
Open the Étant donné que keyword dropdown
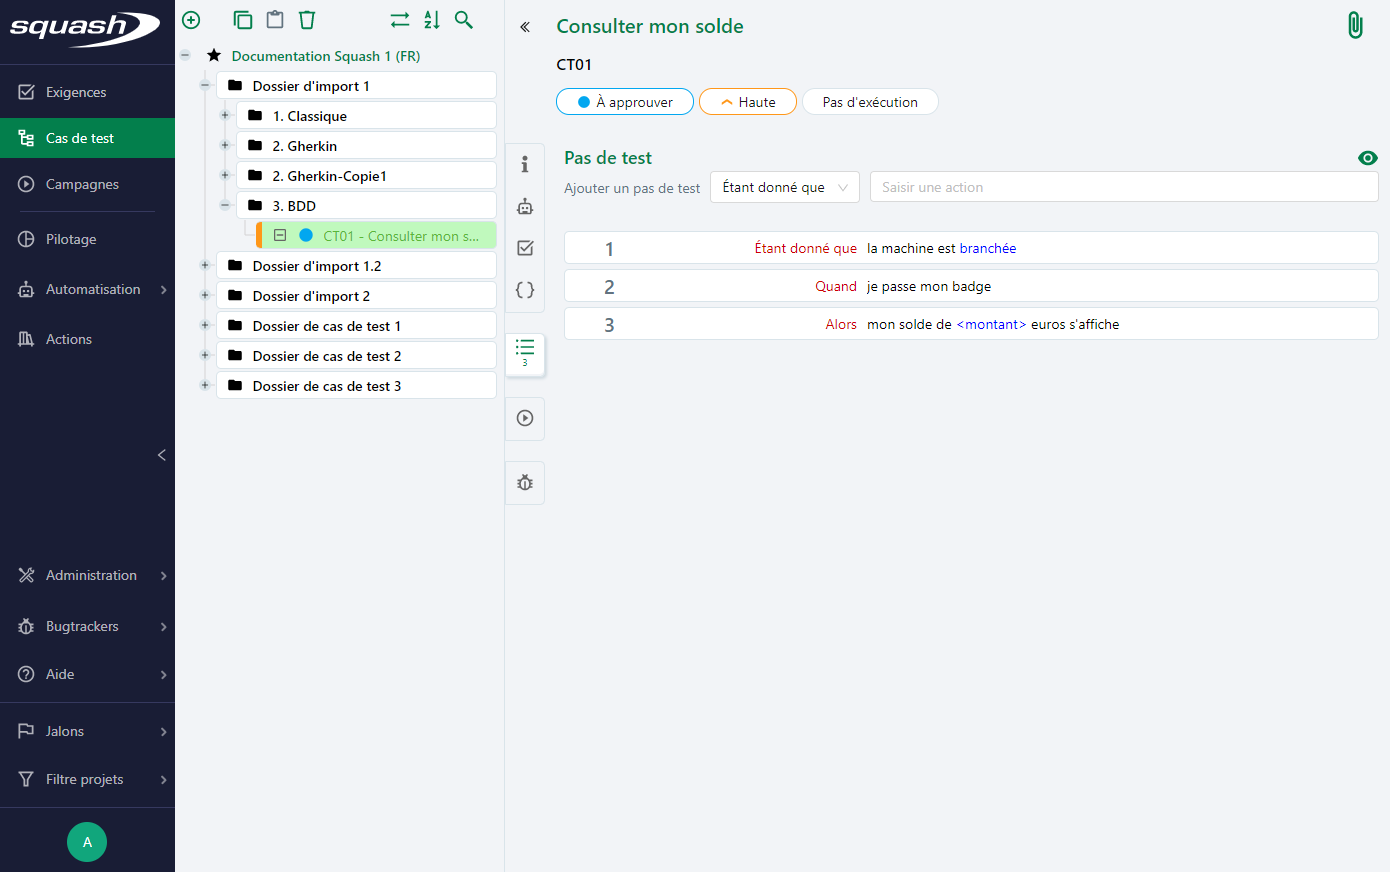pos(784,187)
